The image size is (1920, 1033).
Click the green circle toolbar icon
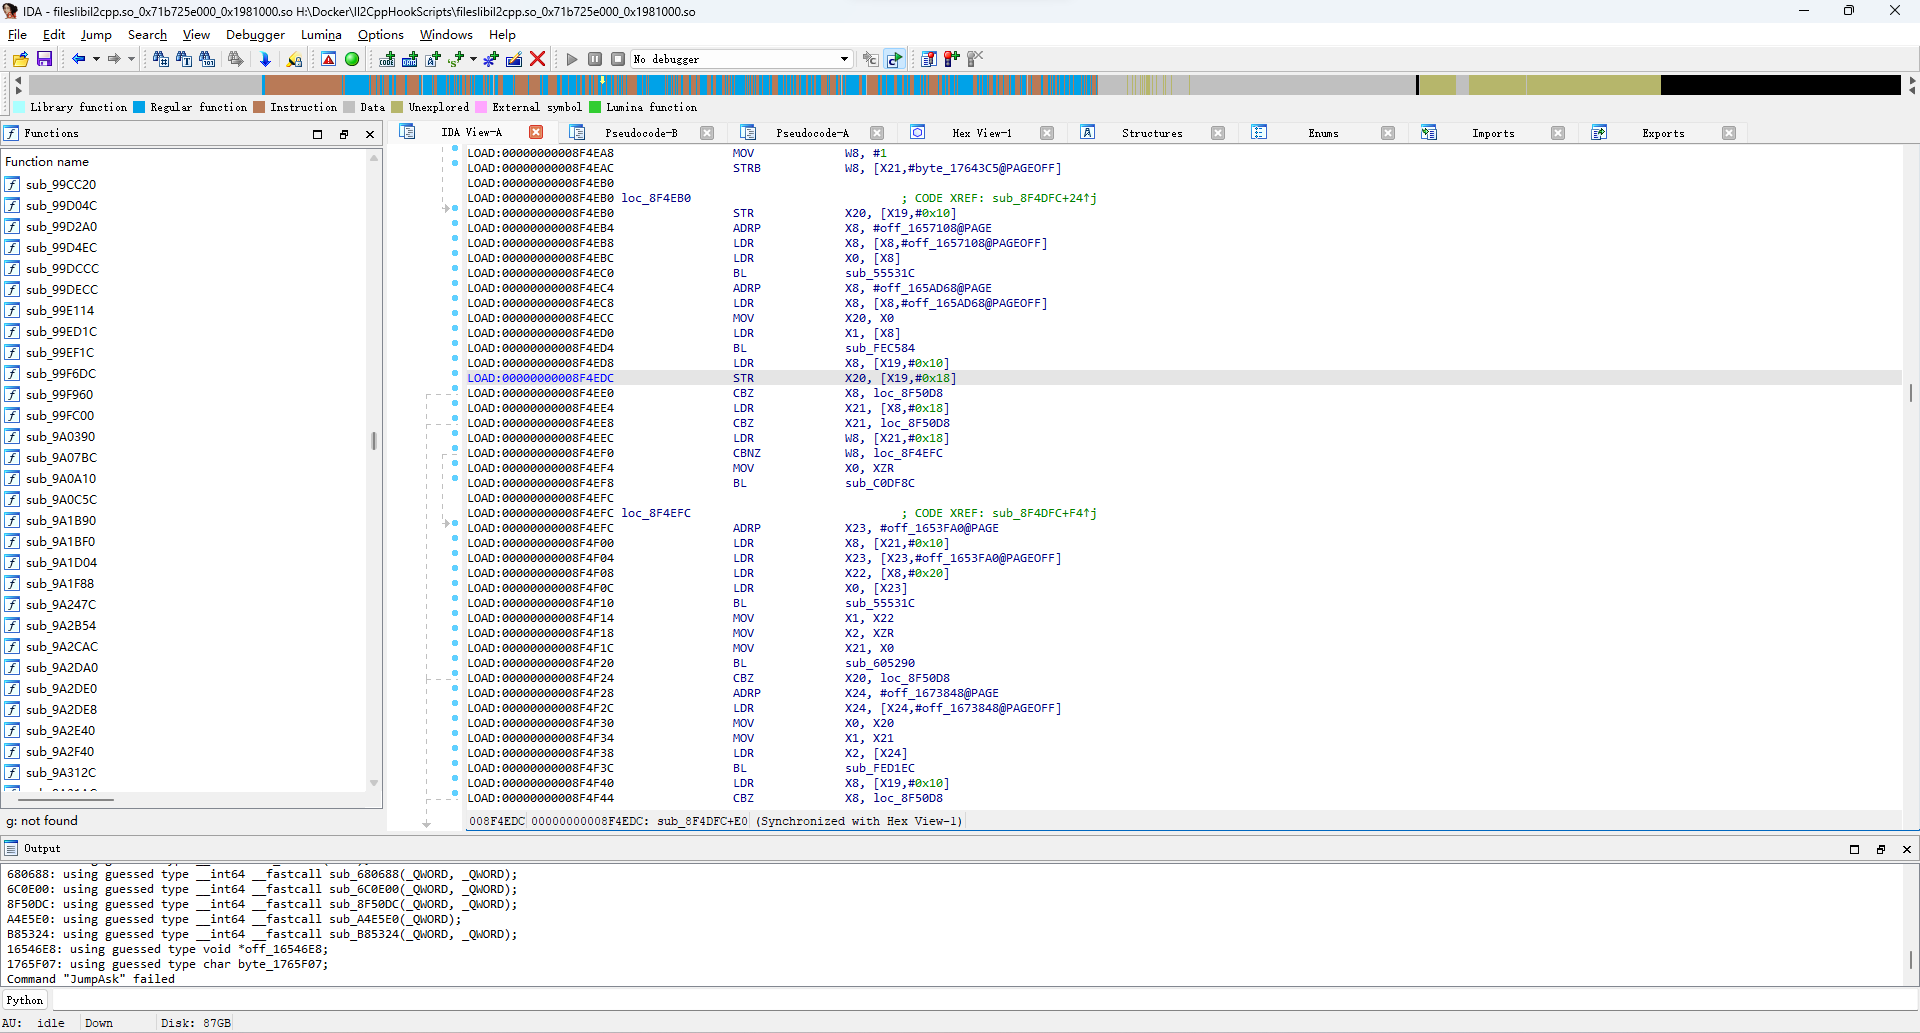(352, 59)
